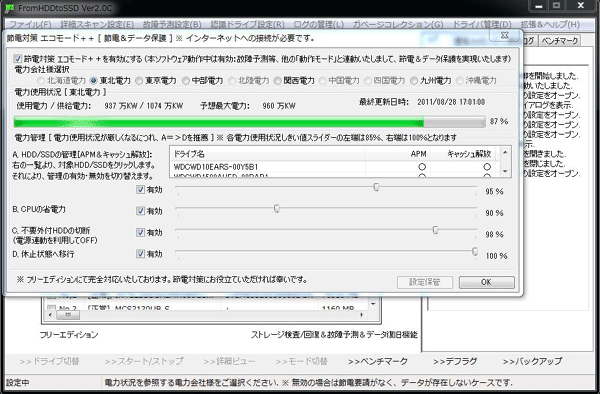The height and width of the screenshot is (394, 600).
Task: Click the 87 % power usage progress bar
Action: coord(249,122)
